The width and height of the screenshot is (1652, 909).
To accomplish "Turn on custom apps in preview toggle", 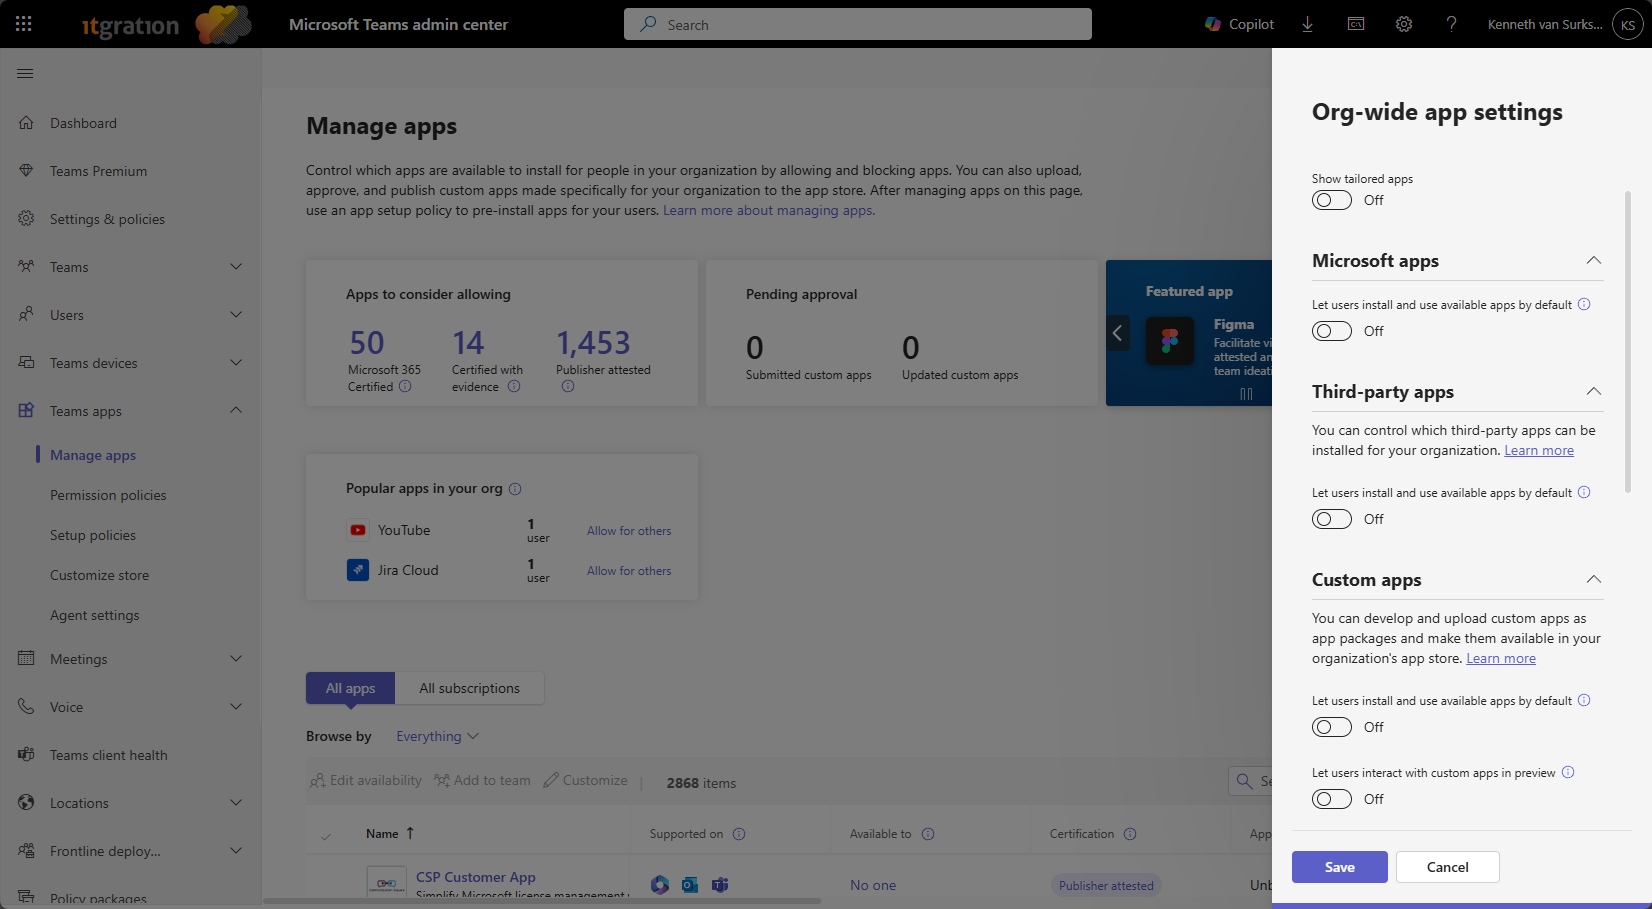I will 1332,799.
